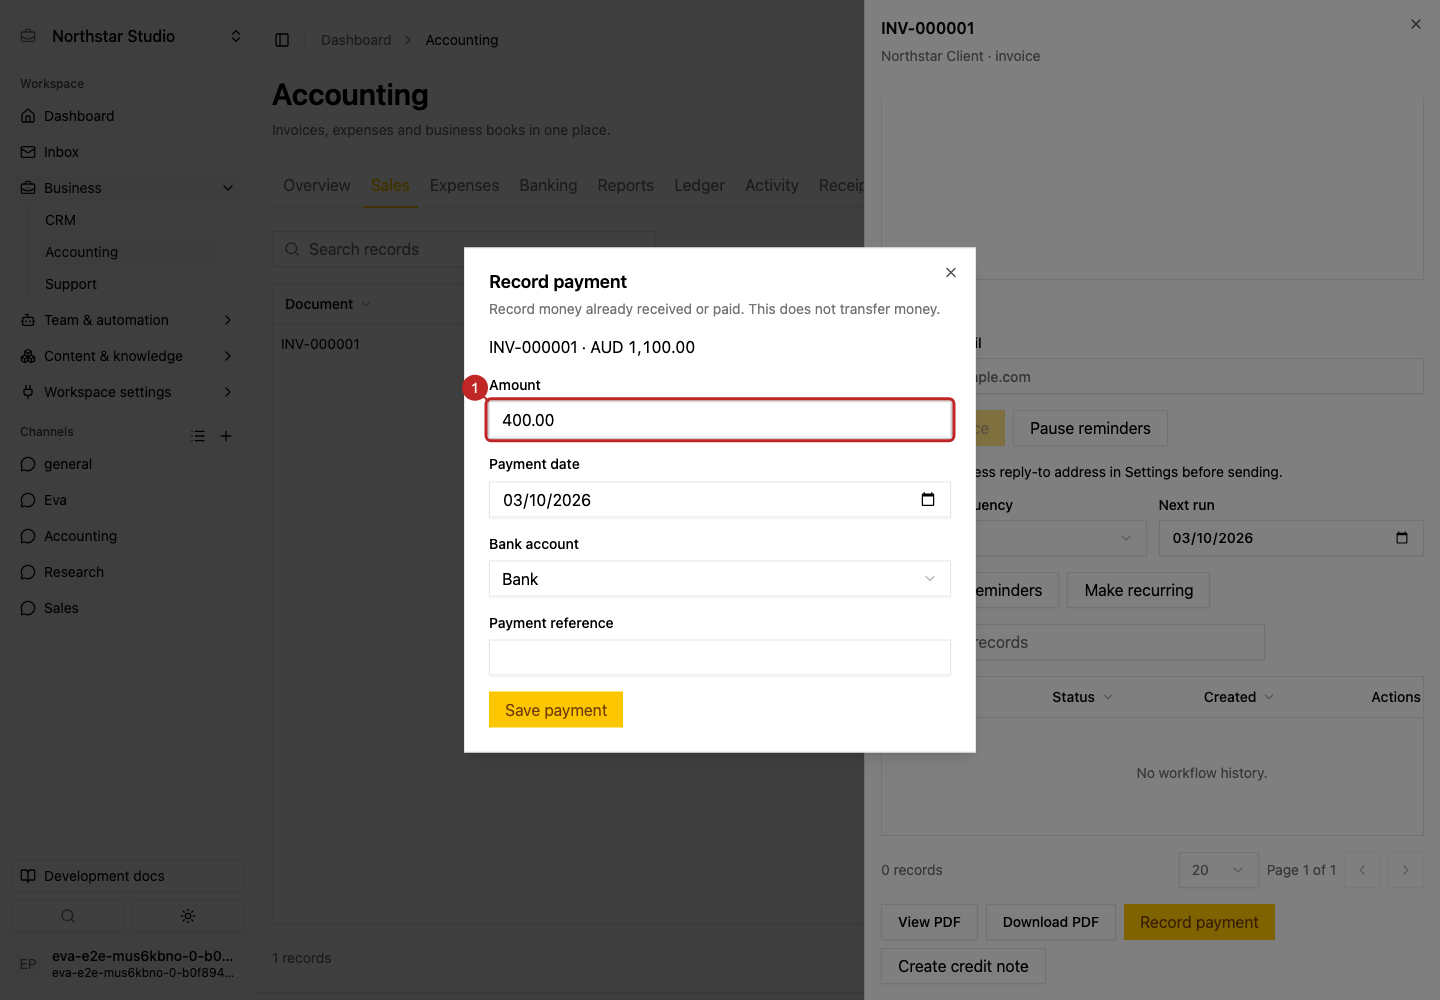Add a new channel with plus icon

[x=226, y=436]
